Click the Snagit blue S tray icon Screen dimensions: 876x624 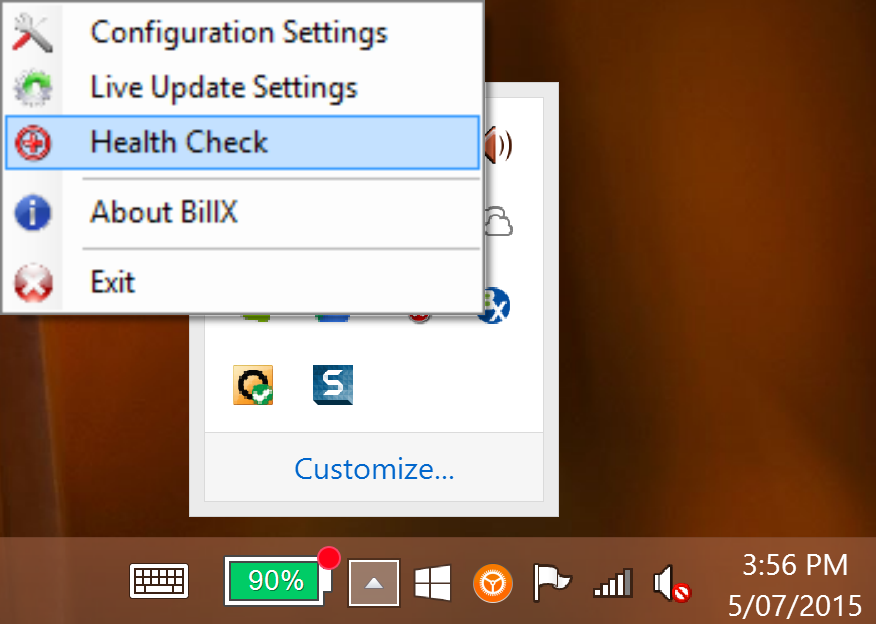333,385
